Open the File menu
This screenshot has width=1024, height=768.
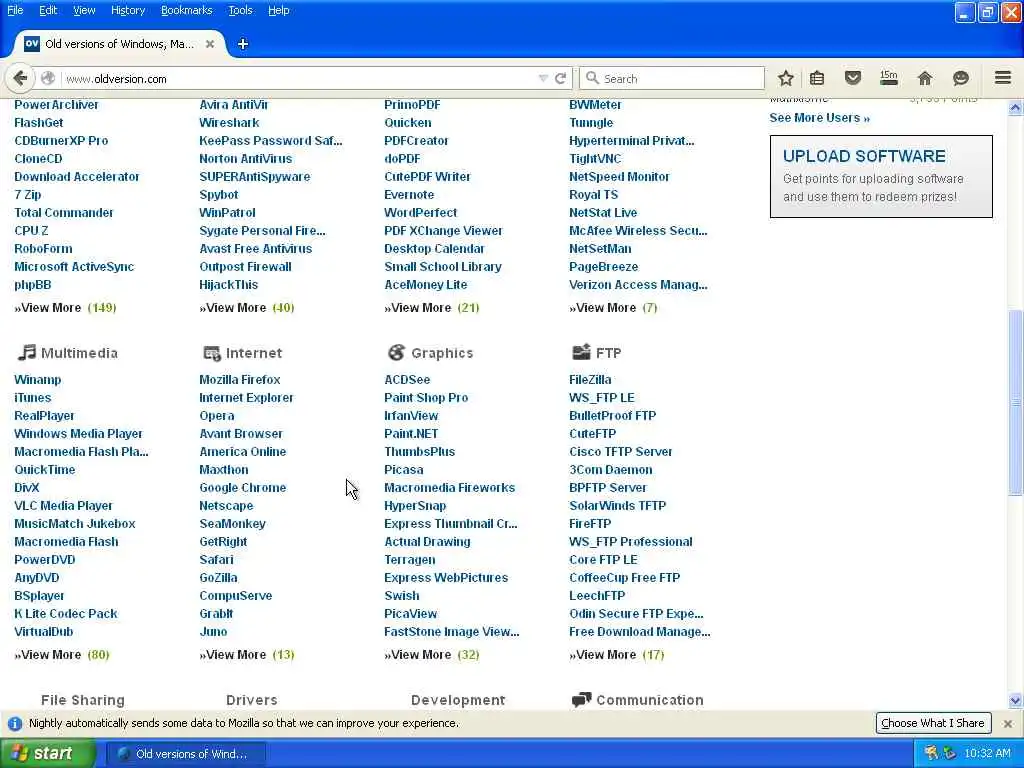coord(15,10)
